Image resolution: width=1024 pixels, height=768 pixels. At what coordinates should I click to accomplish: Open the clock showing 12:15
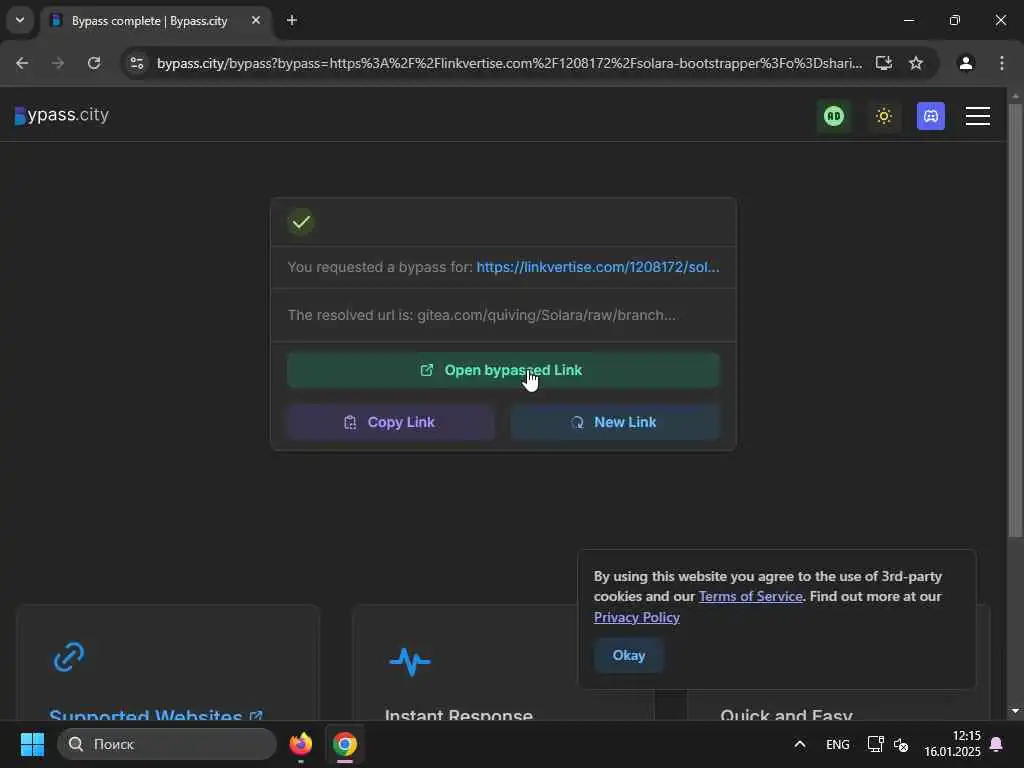coord(953,744)
